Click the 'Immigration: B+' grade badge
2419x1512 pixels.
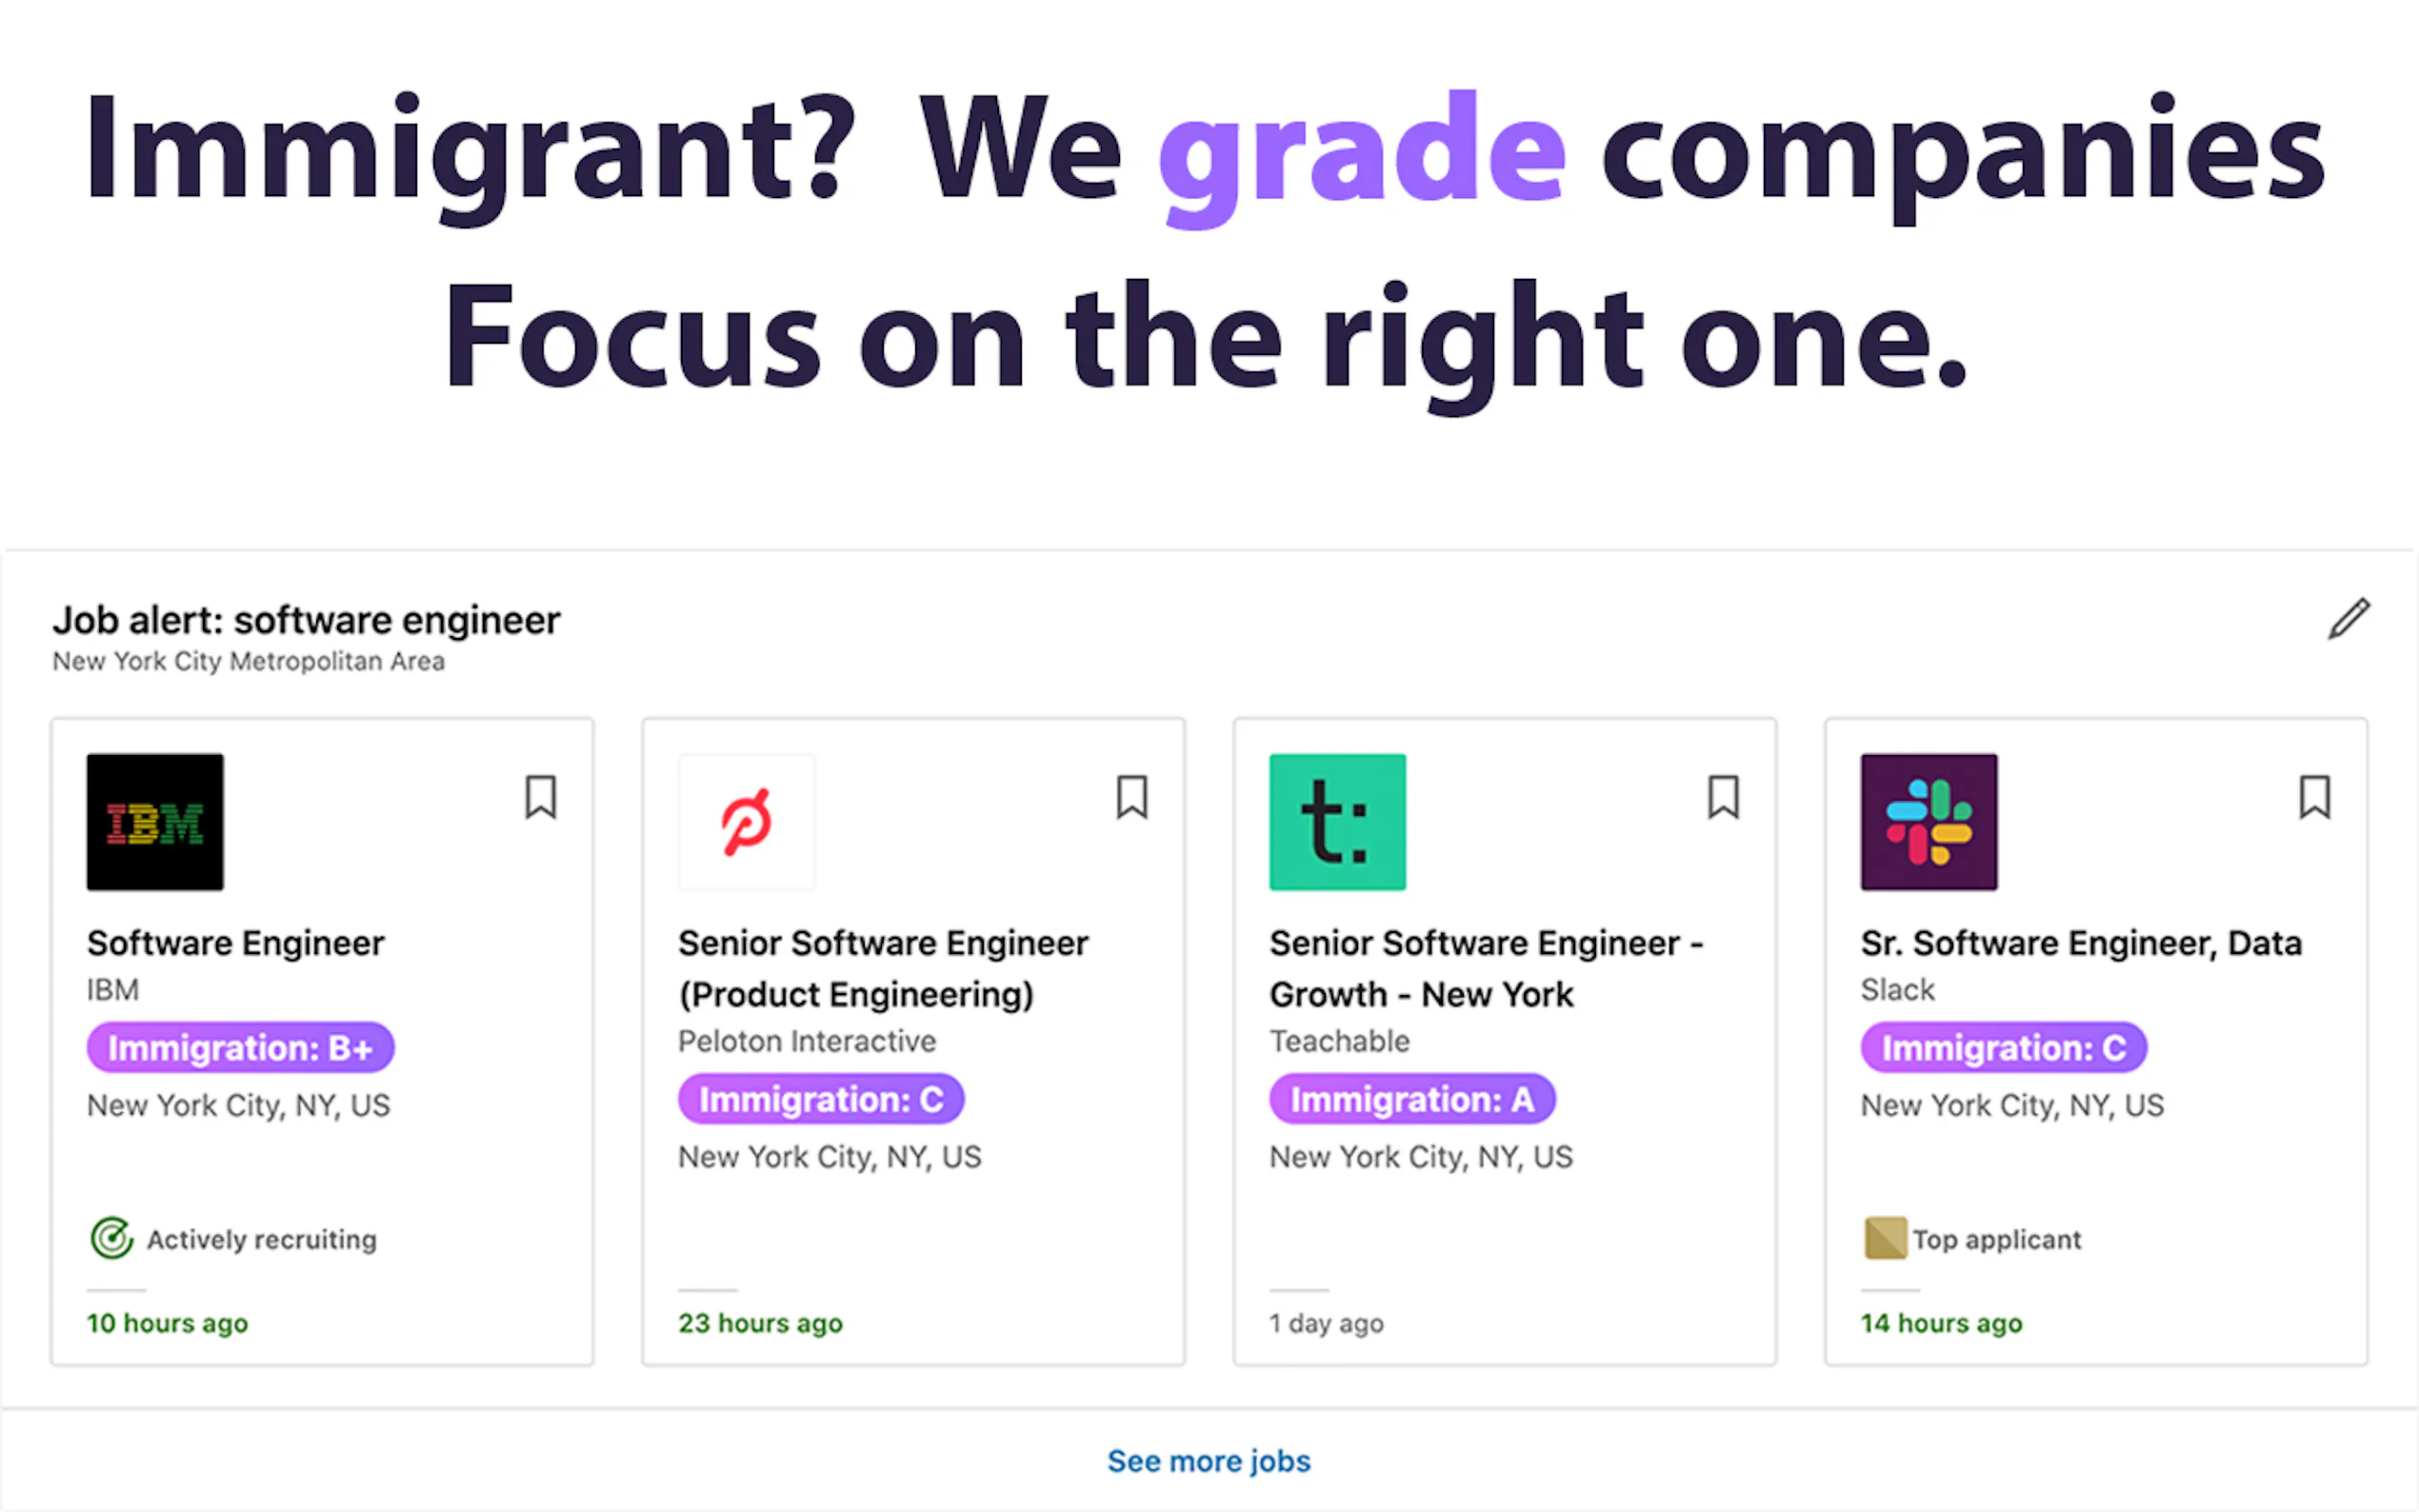240,1048
